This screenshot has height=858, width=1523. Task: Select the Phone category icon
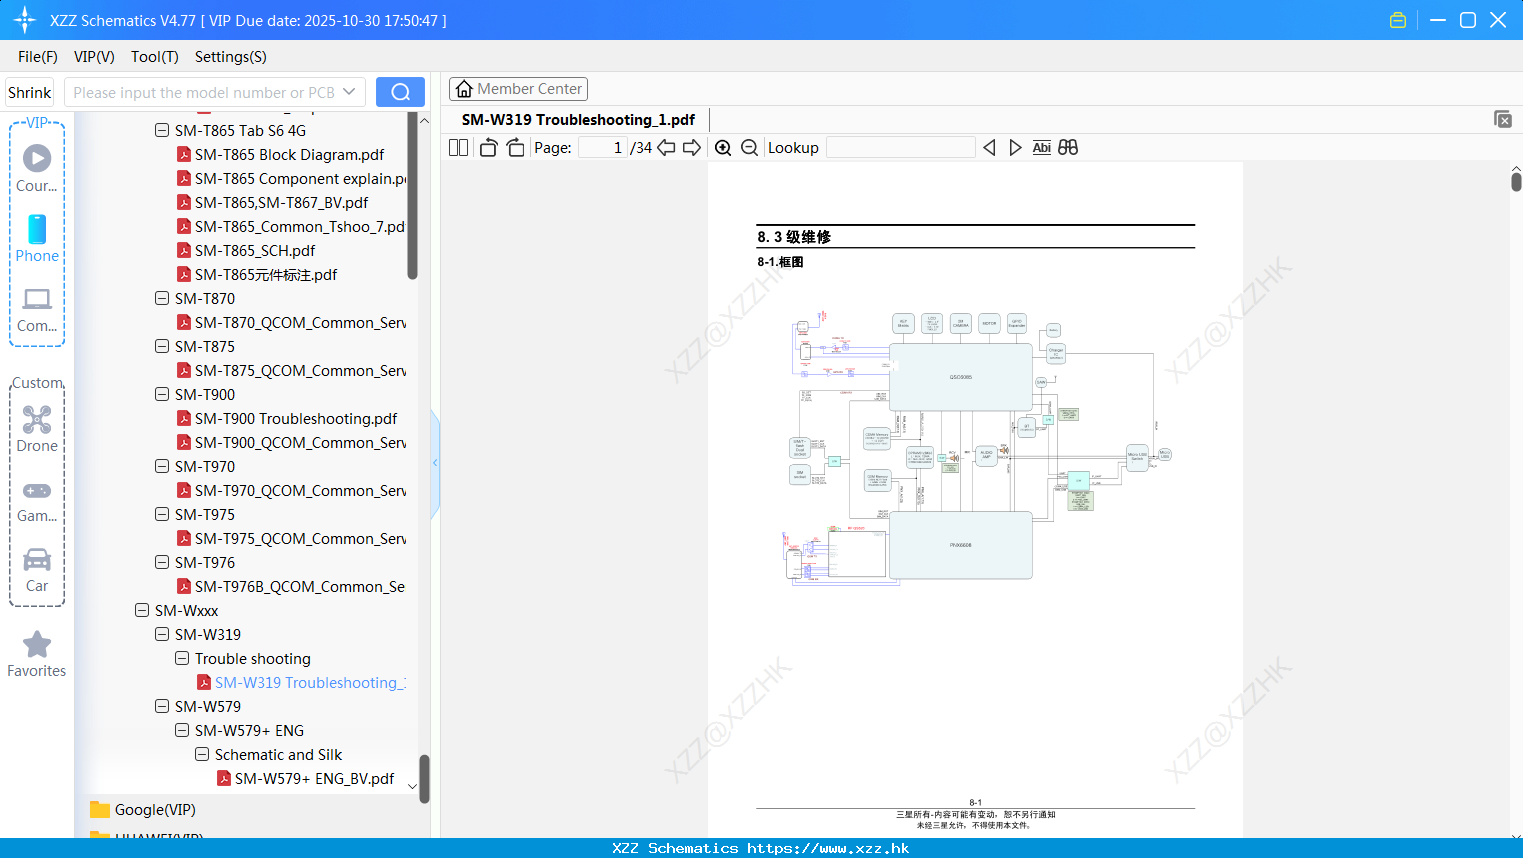[x=37, y=238]
